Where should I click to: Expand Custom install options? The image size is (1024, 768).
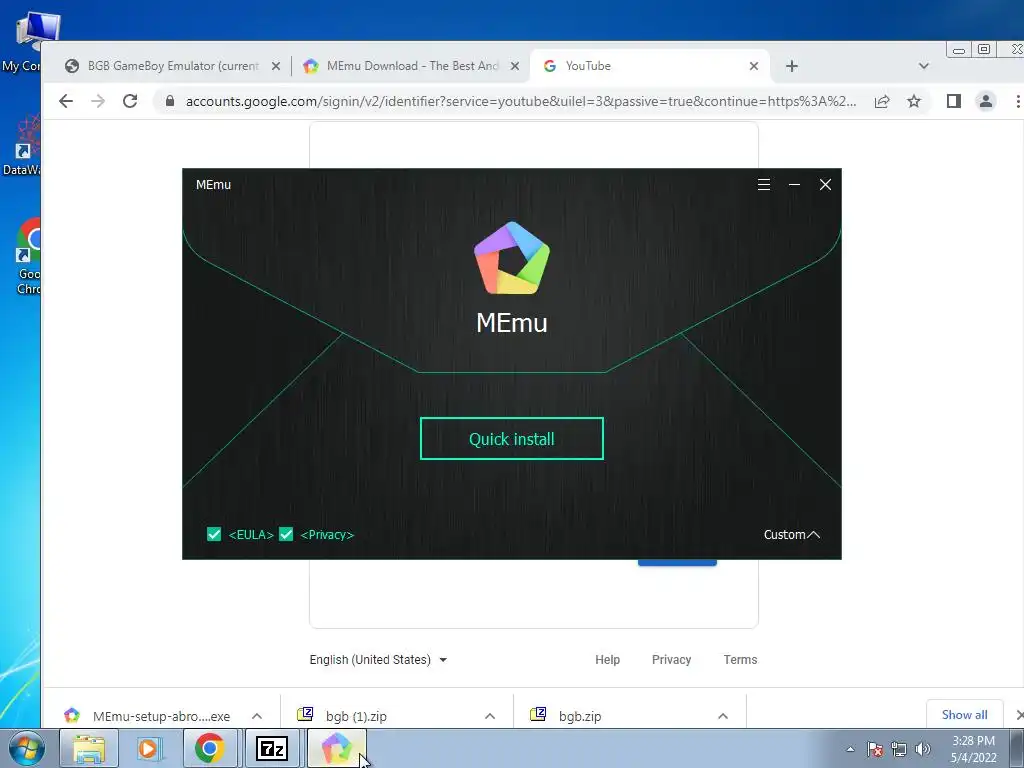(792, 535)
